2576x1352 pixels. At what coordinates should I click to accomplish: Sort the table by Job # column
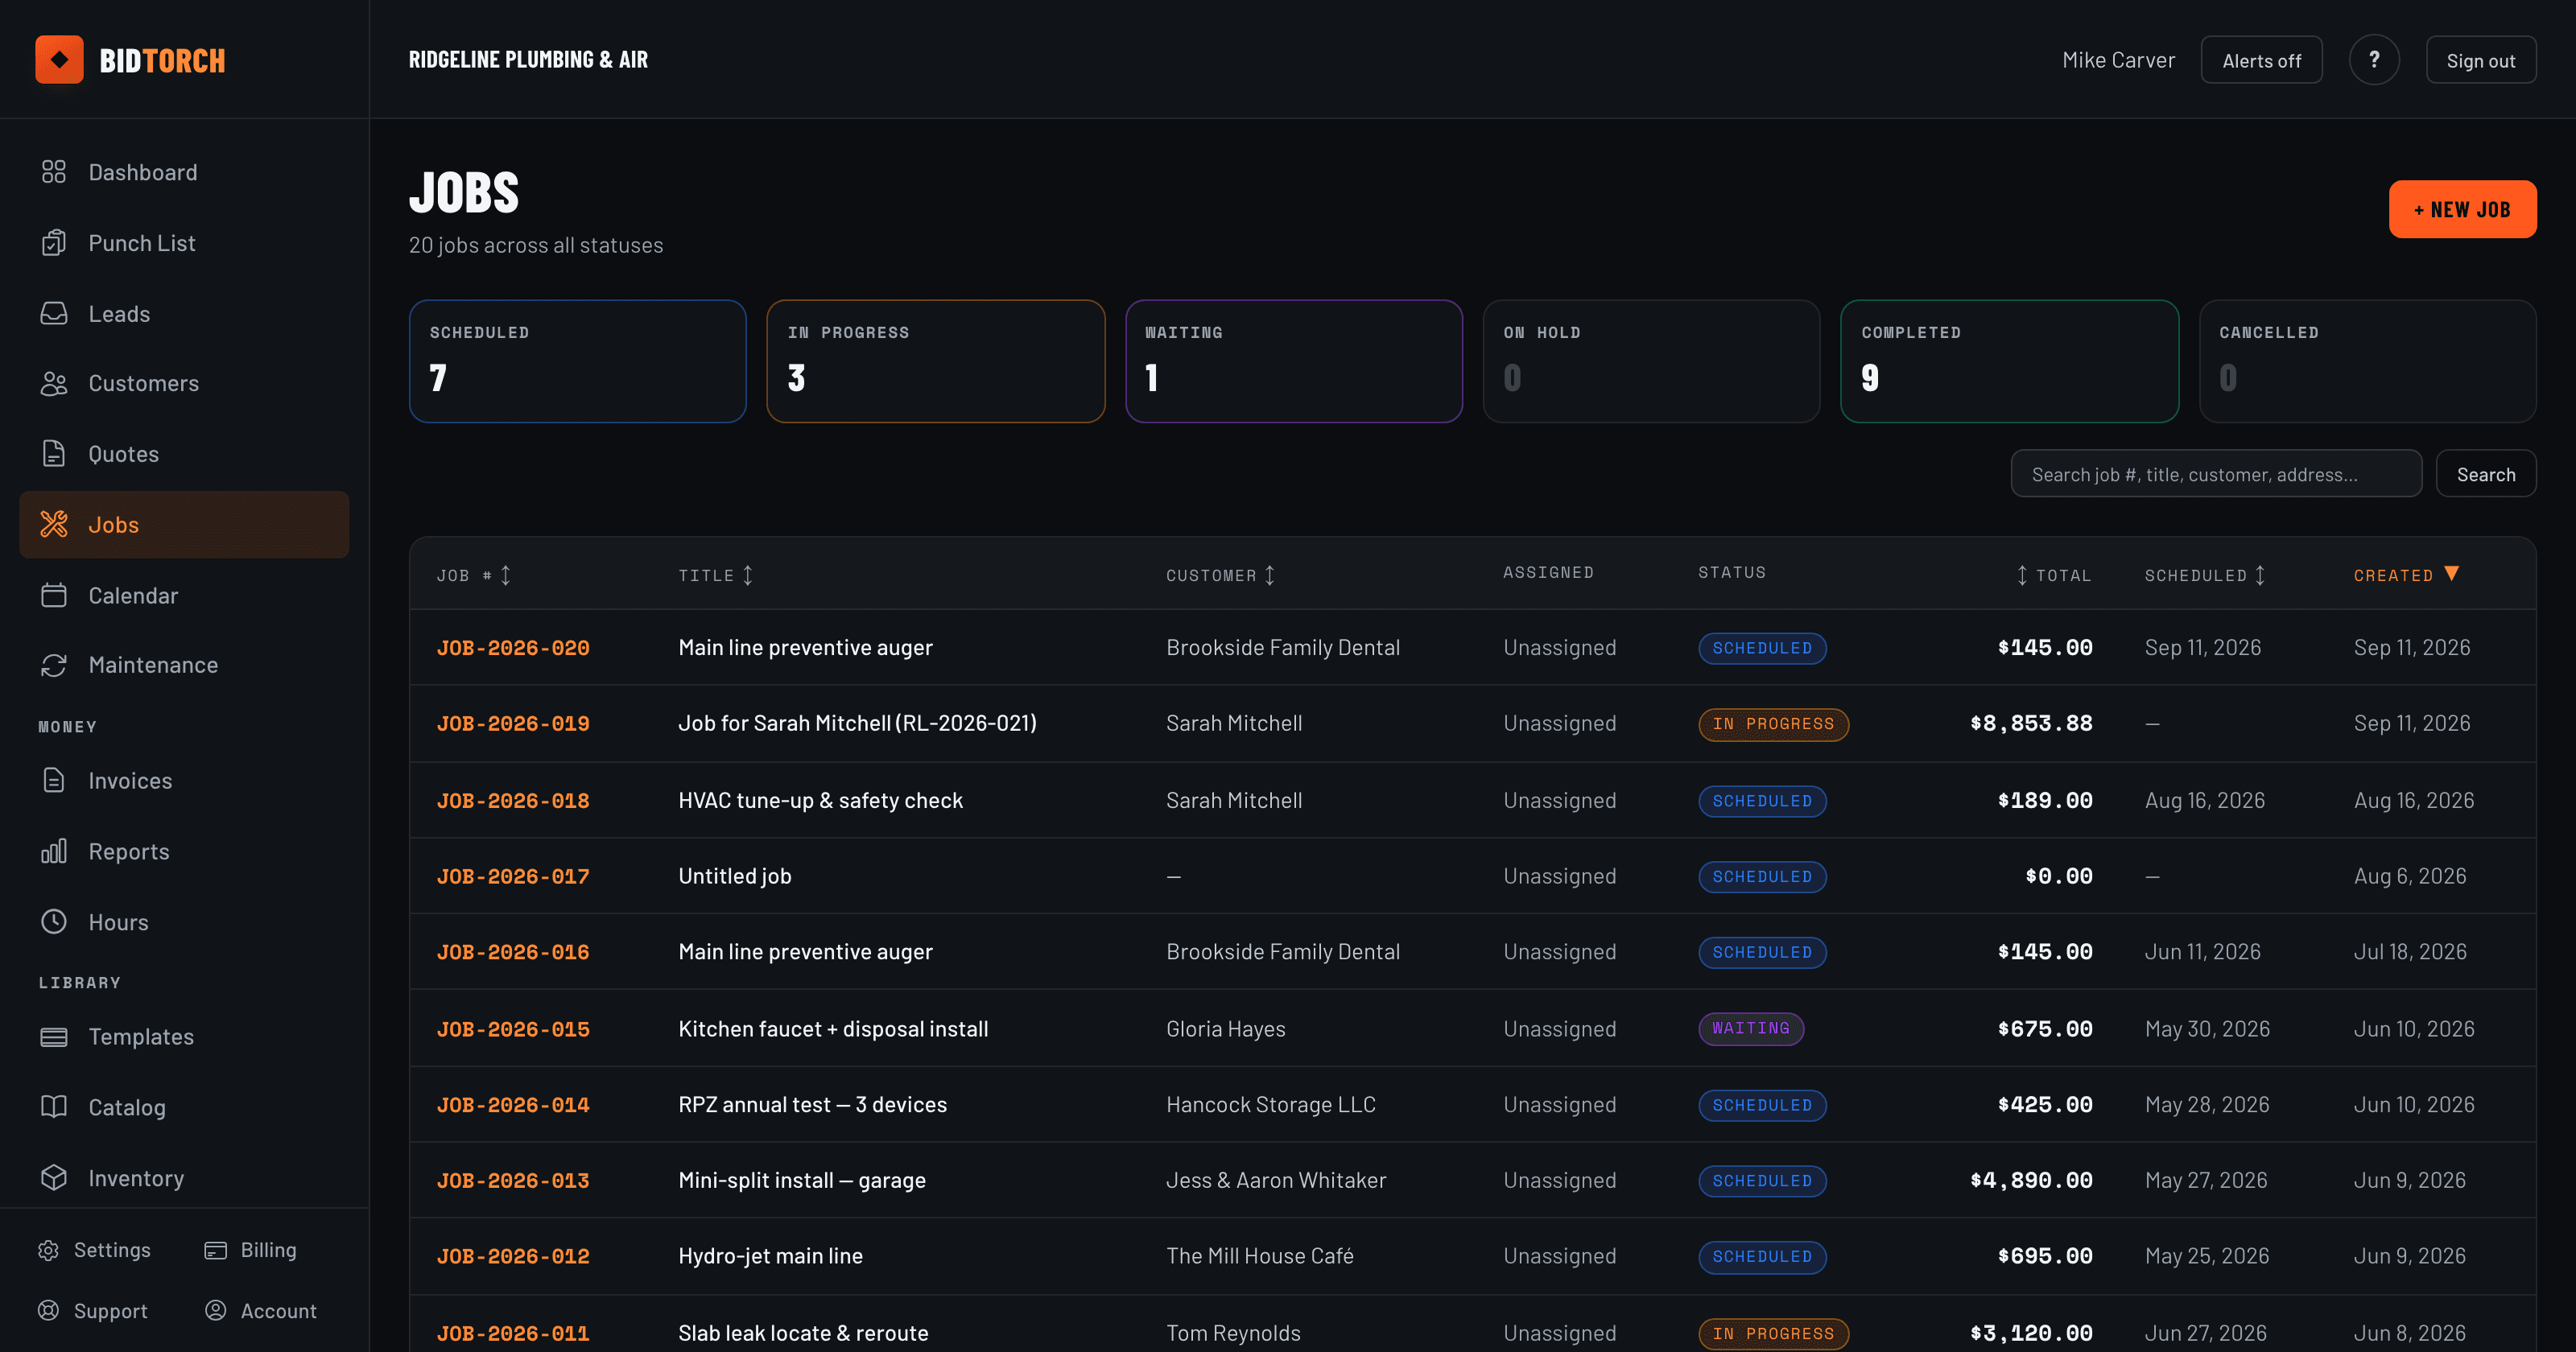coord(474,575)
